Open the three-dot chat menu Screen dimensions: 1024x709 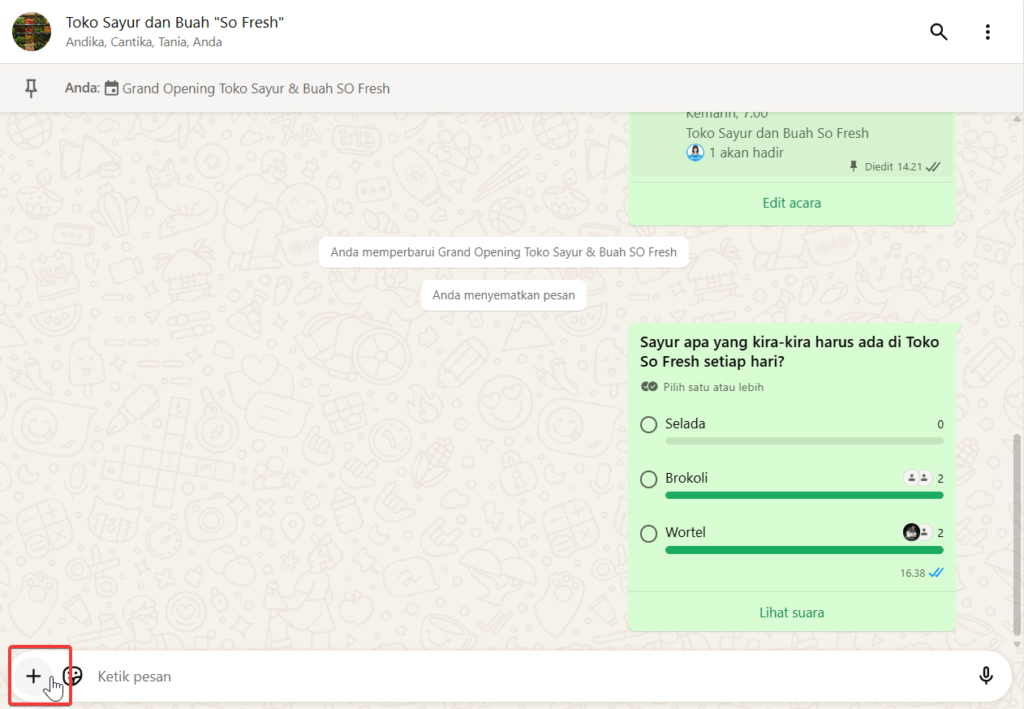[x=987, y=32]
